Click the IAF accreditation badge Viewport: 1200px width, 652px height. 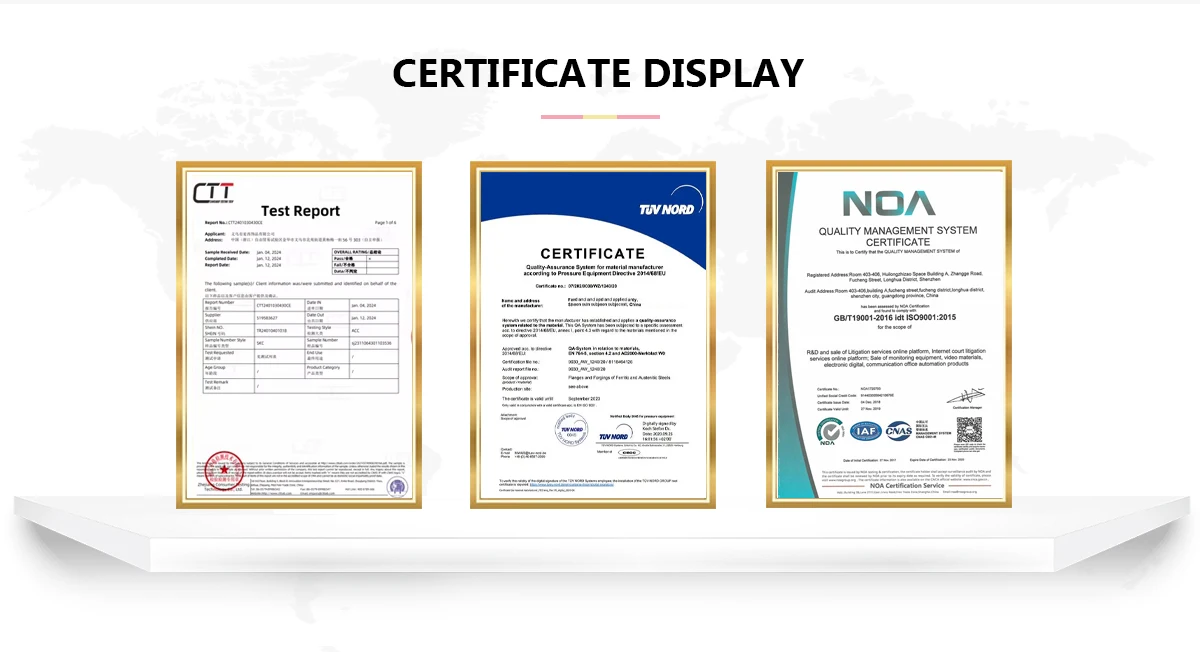865,431
